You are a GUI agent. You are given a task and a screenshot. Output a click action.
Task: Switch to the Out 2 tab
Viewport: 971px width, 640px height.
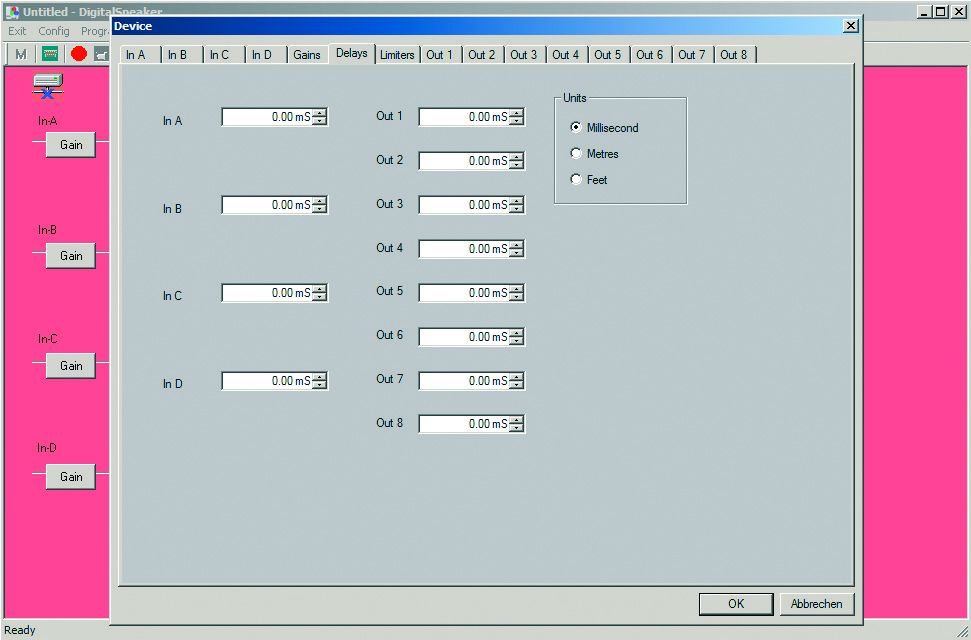coord(482,55)
